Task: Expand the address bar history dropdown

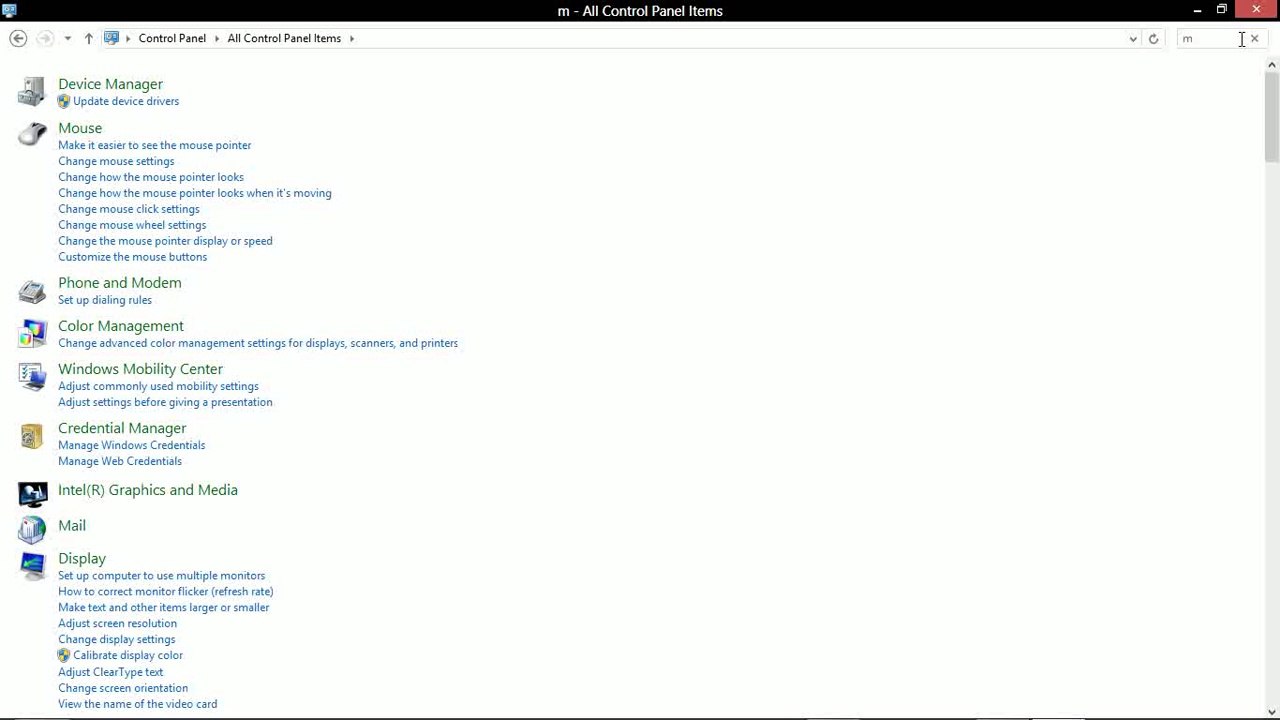Action: point(1133,38)
